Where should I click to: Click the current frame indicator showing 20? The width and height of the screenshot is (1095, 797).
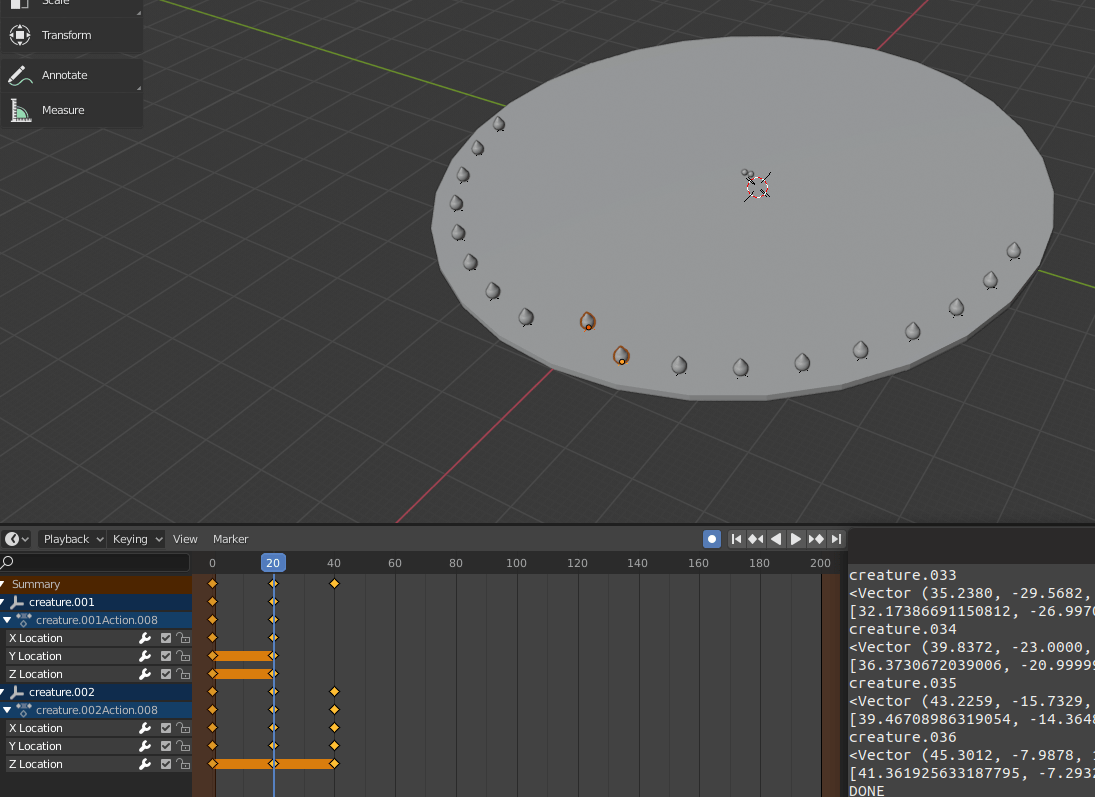(273, 562)
